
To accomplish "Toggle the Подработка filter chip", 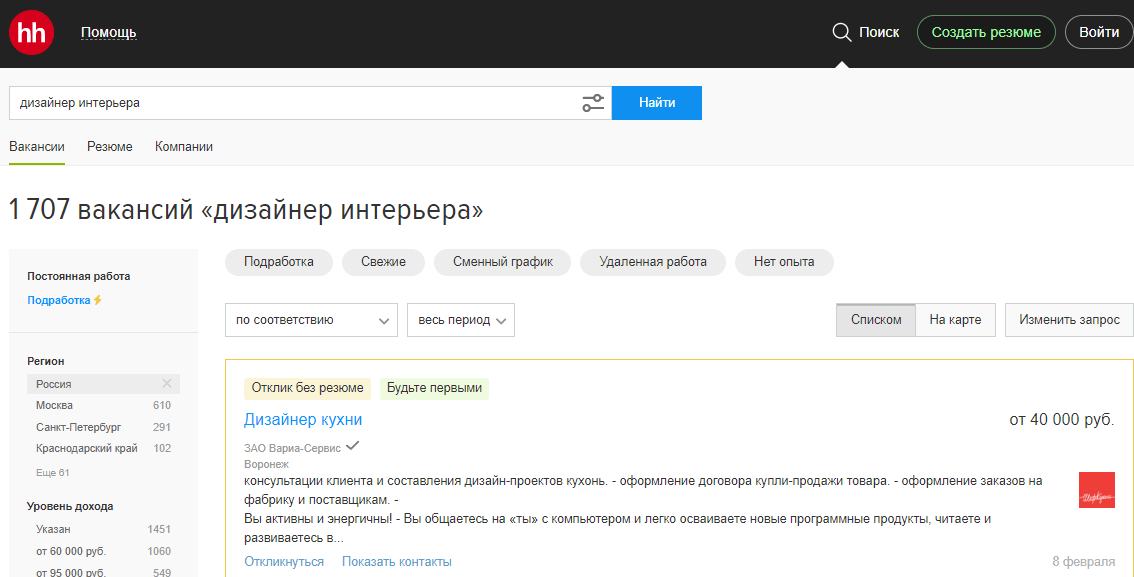I will 279,262.
